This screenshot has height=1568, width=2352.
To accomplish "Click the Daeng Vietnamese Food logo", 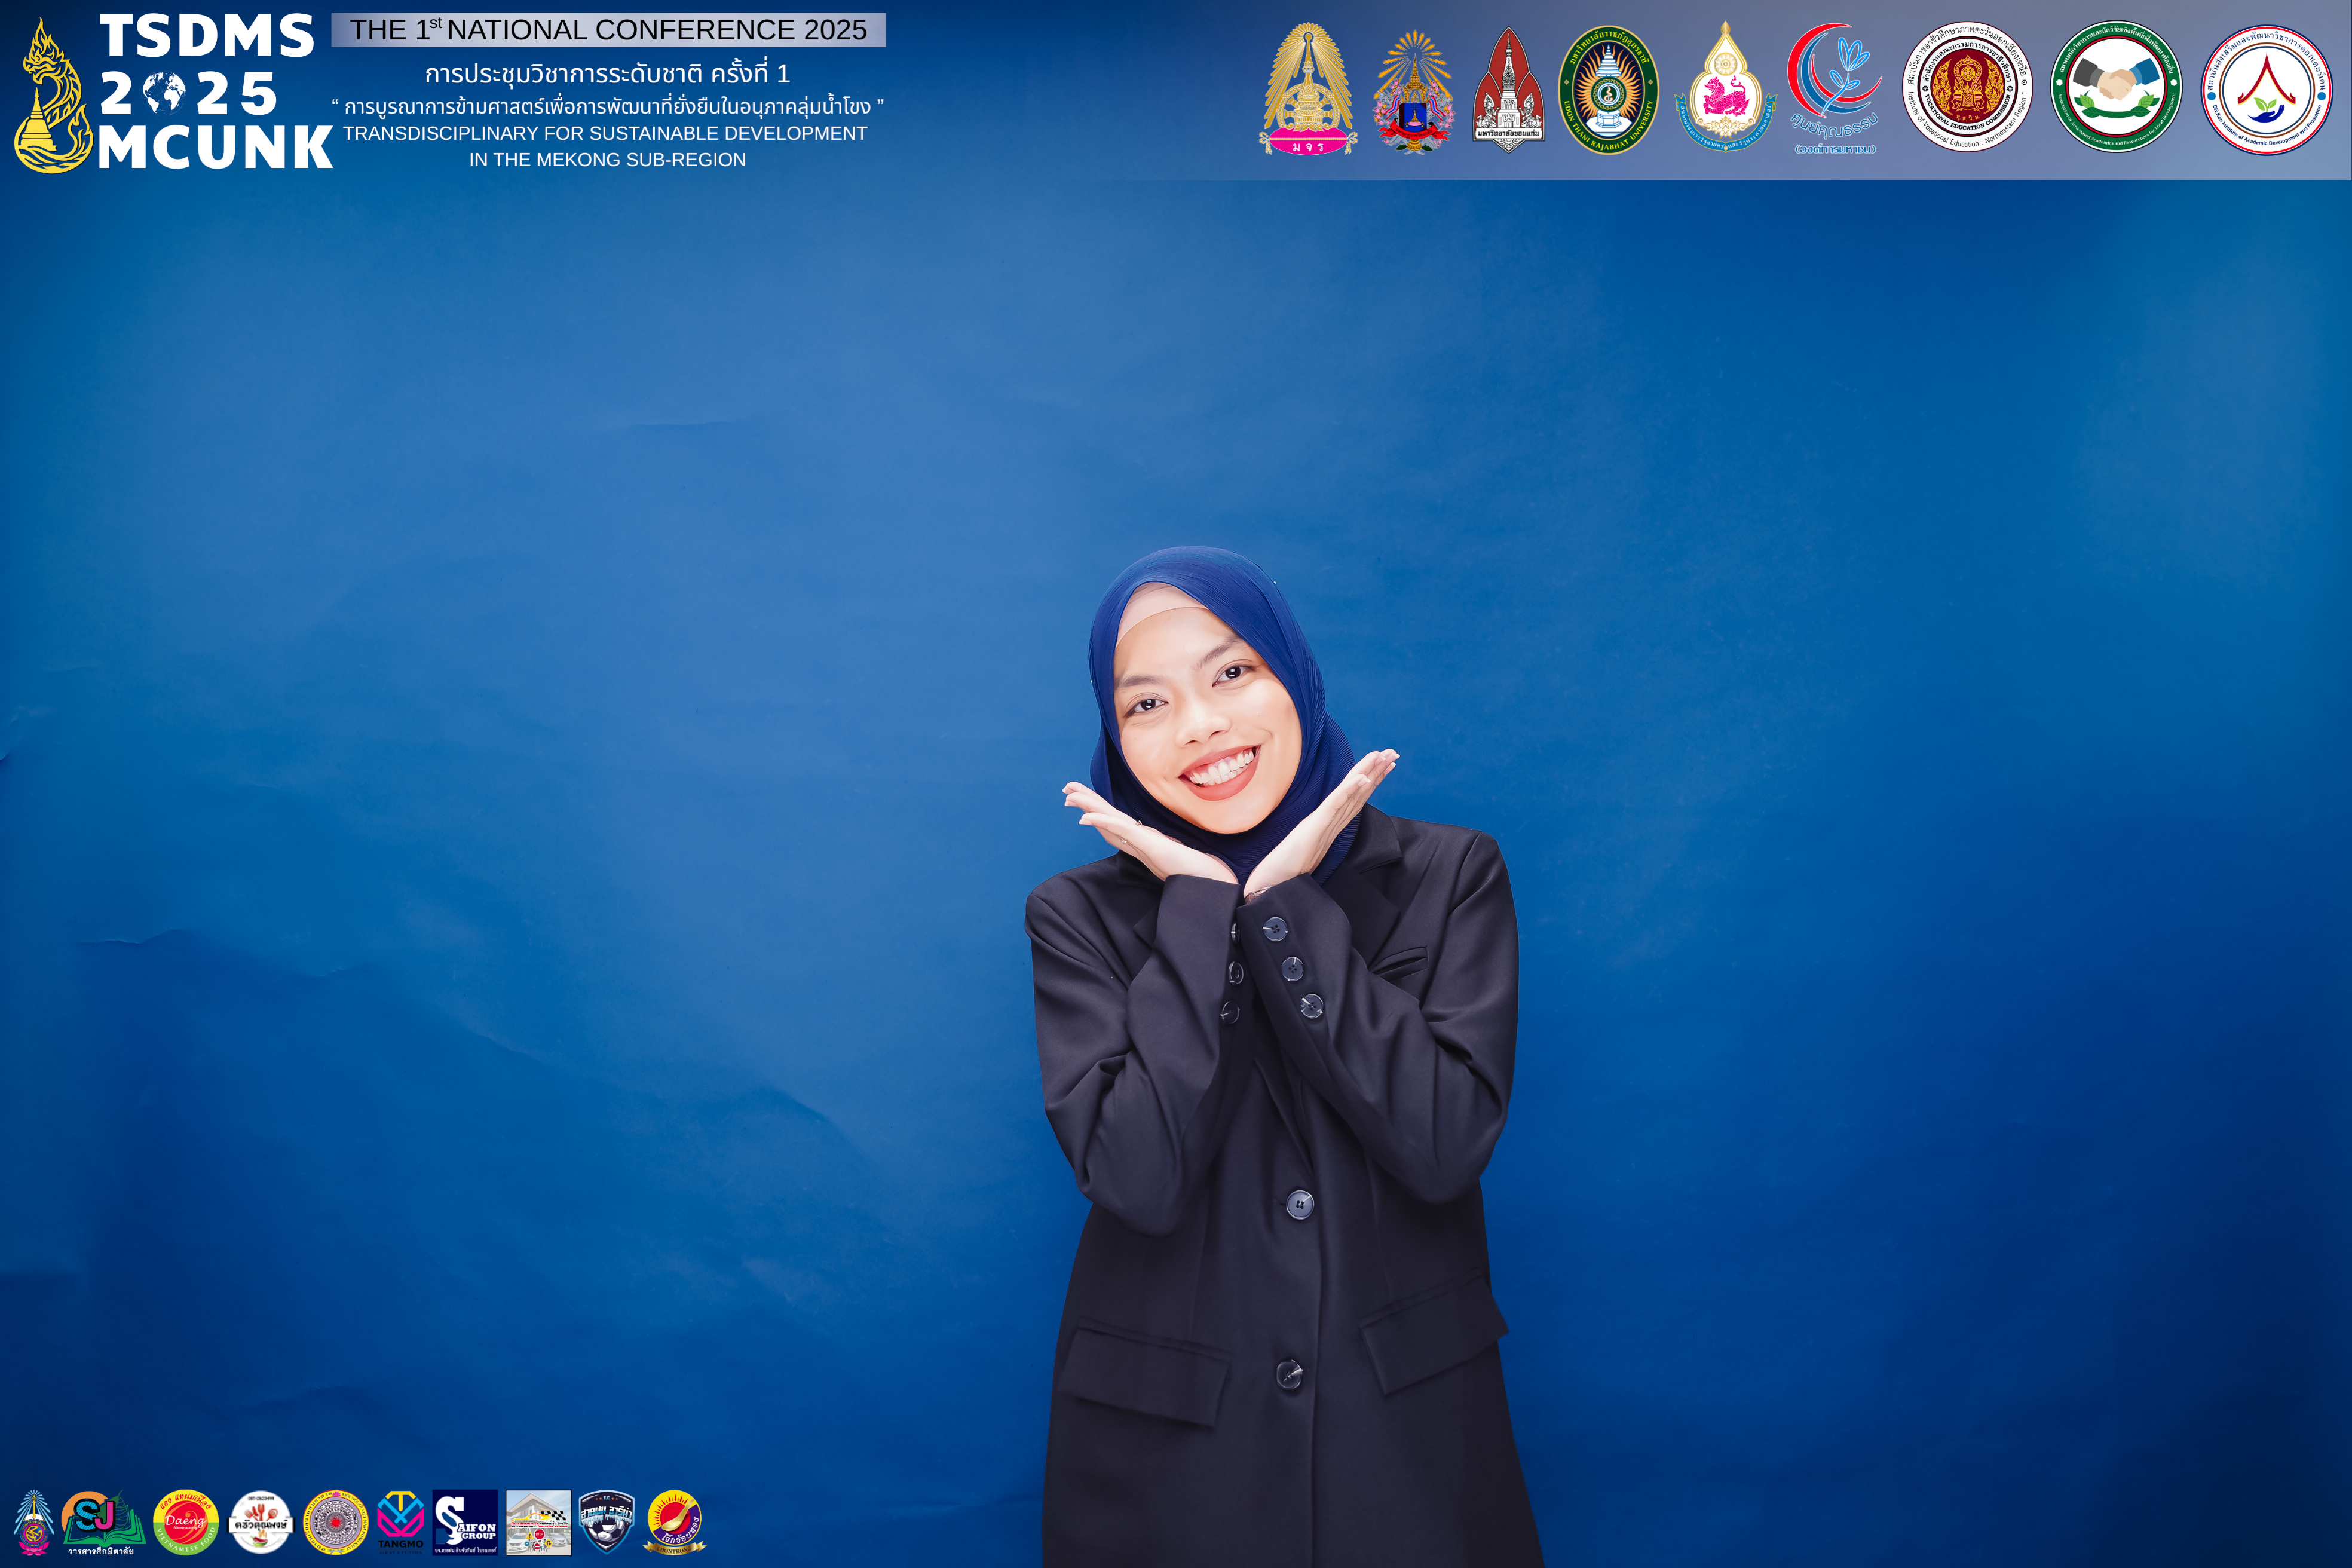I will pyautogui.click(x=186, y=1521).
